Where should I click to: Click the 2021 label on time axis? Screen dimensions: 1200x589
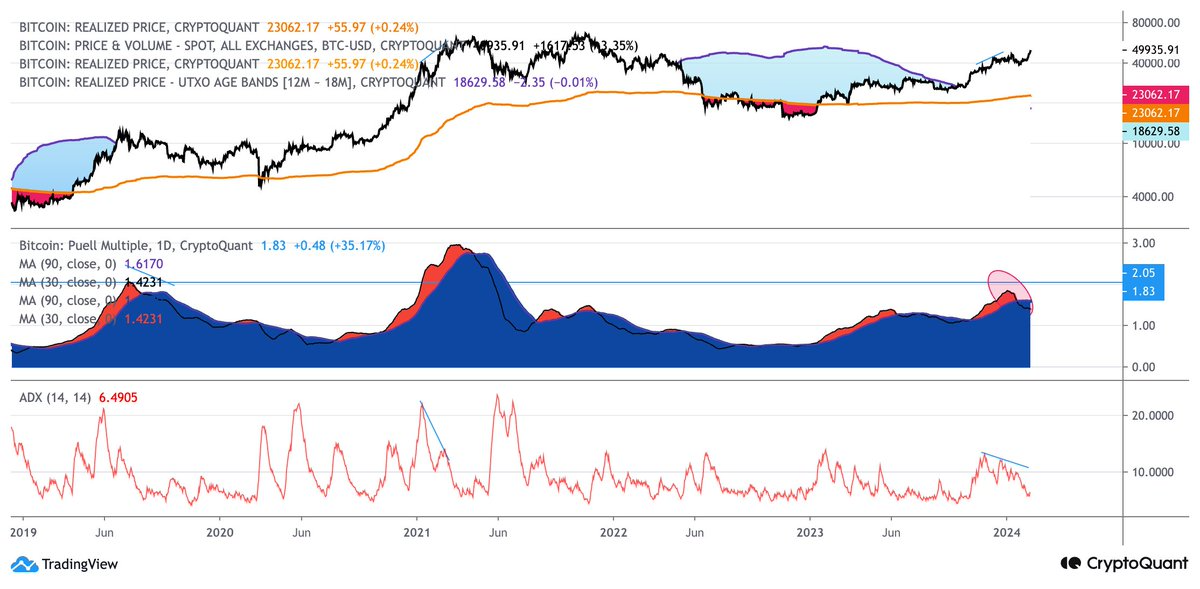[x=418, y=534]
